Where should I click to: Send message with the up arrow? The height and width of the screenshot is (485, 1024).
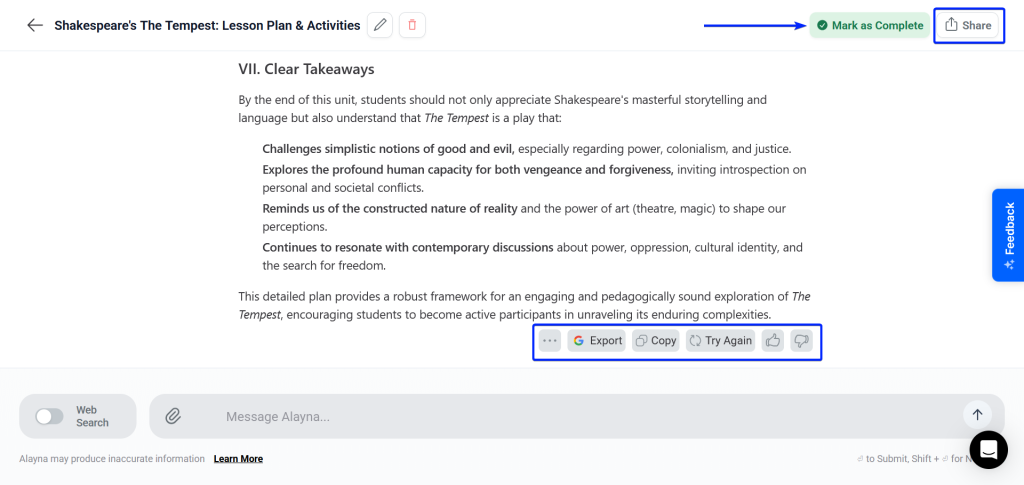[x=977, y=415]
